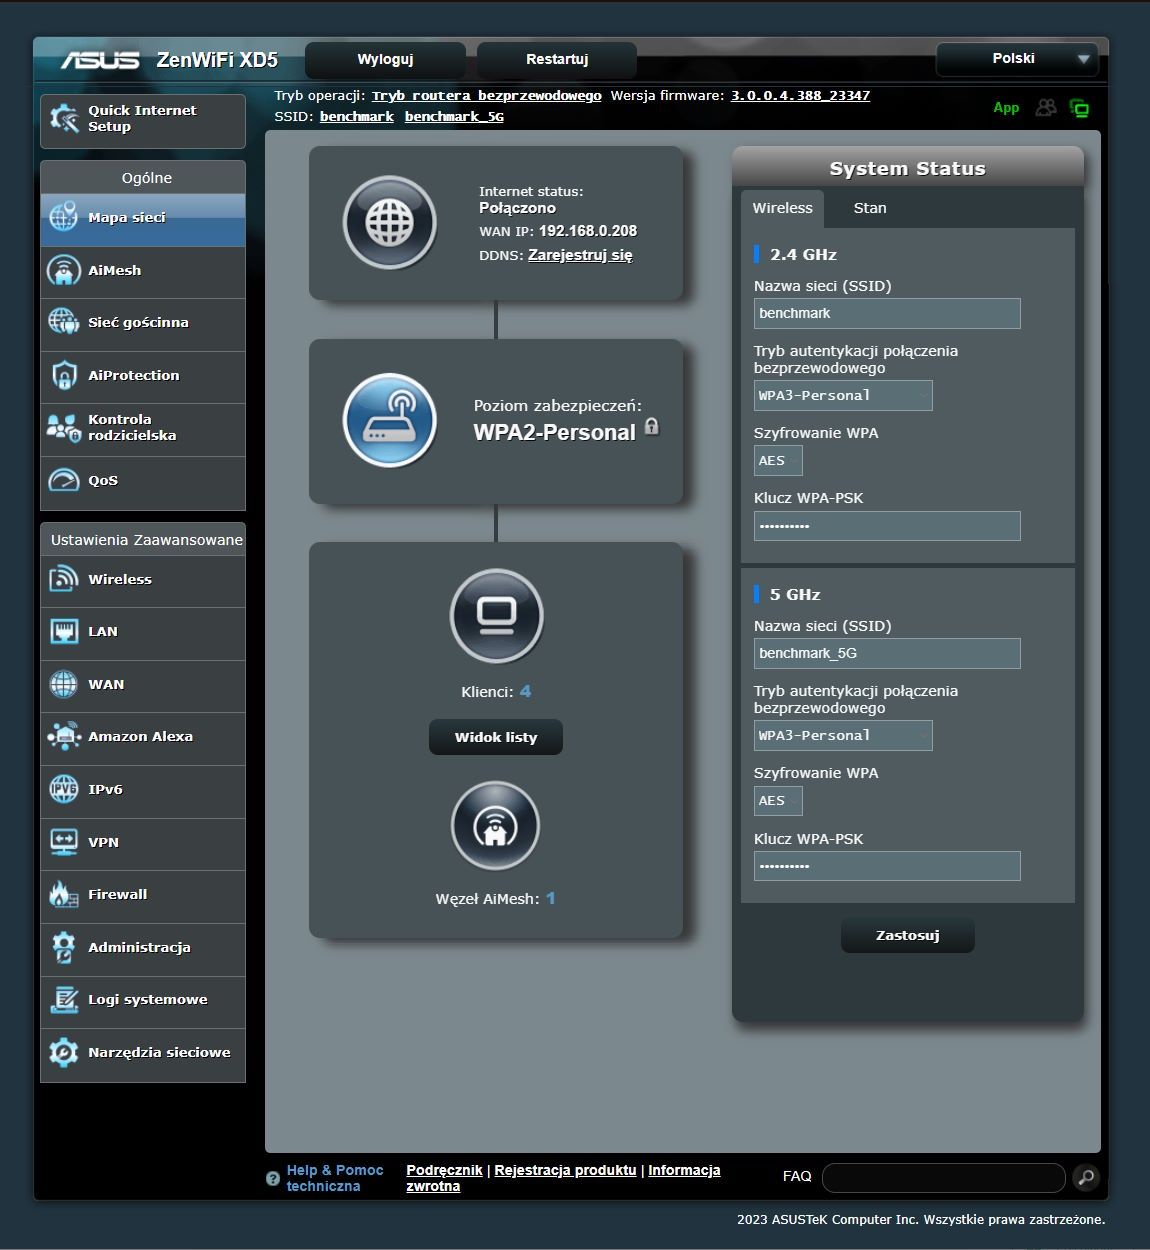
Task: Open the VPN monitor icon
Action: 63,842
